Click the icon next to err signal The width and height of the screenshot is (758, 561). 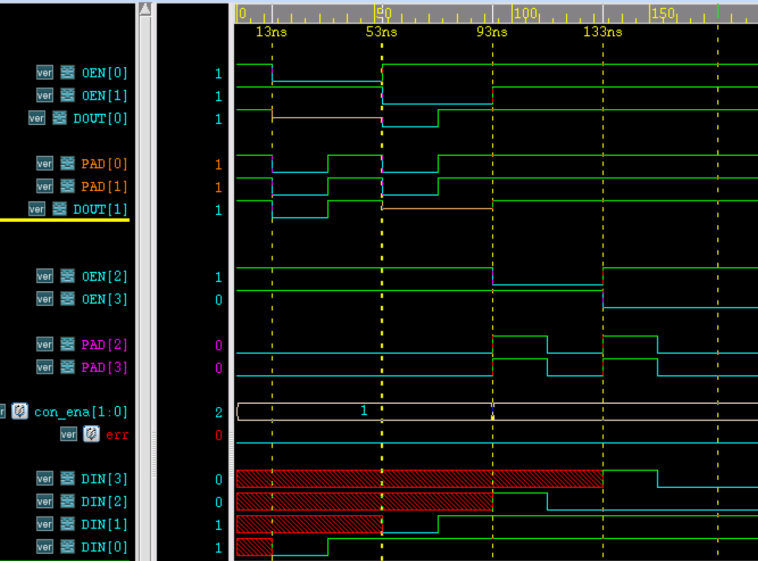click(91, 434)
